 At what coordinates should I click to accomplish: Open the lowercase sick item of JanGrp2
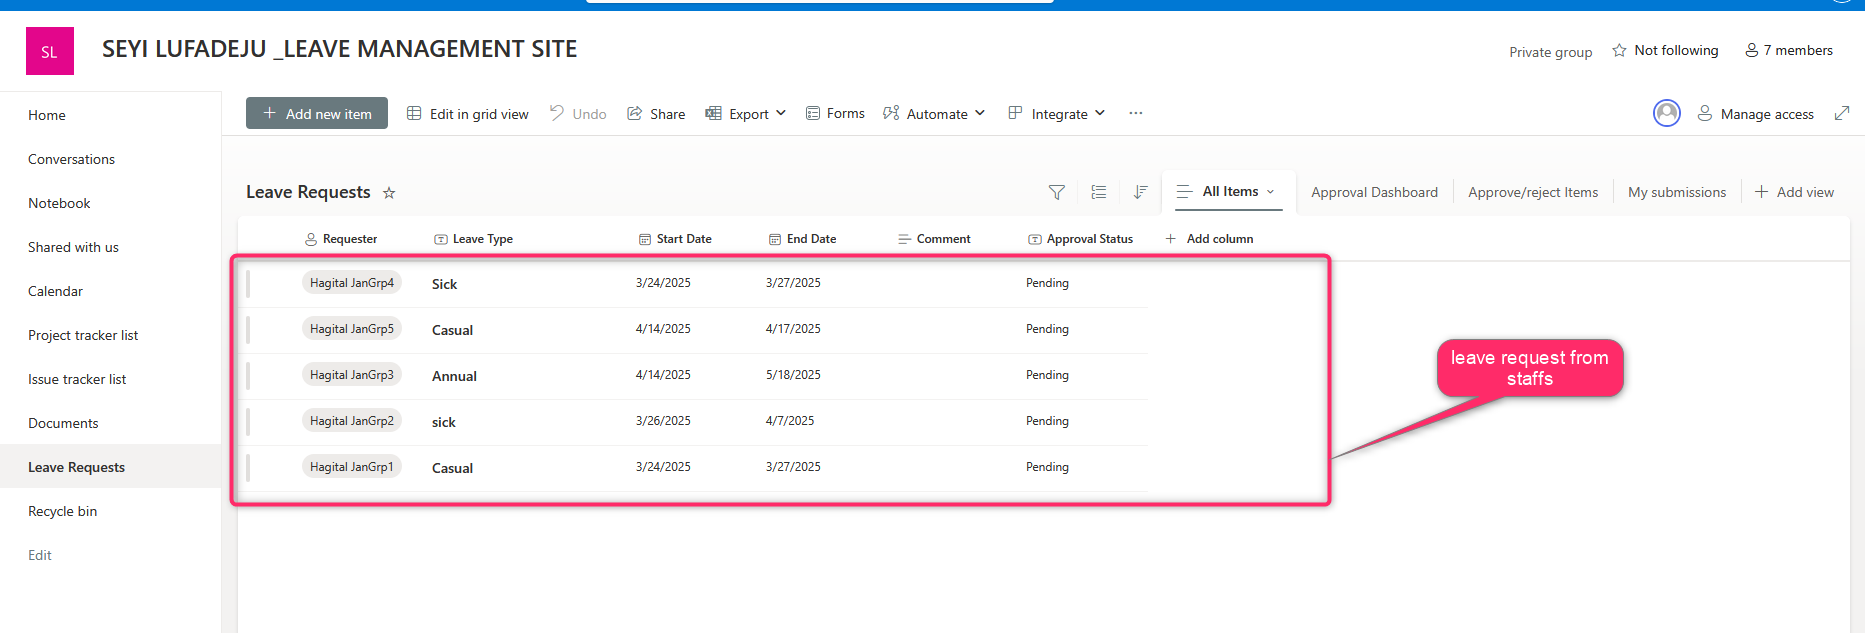click(x=443, y=422)
